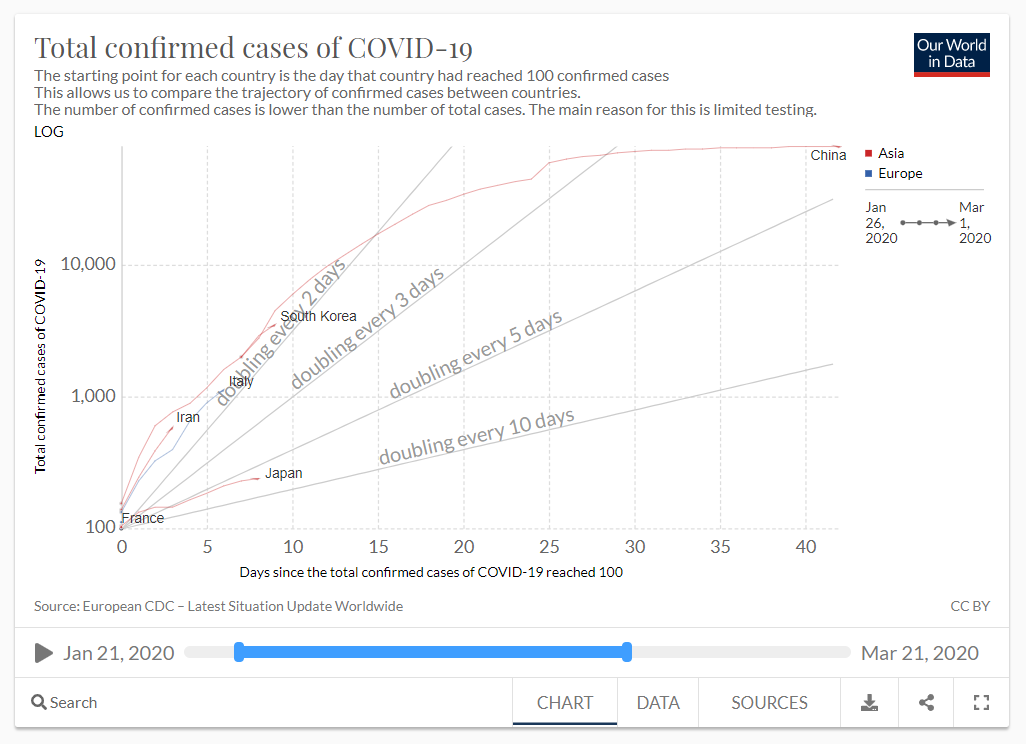Click the Search magnifier icon
This screenshot has height=744, width=1026.
[x=39, y=702]
